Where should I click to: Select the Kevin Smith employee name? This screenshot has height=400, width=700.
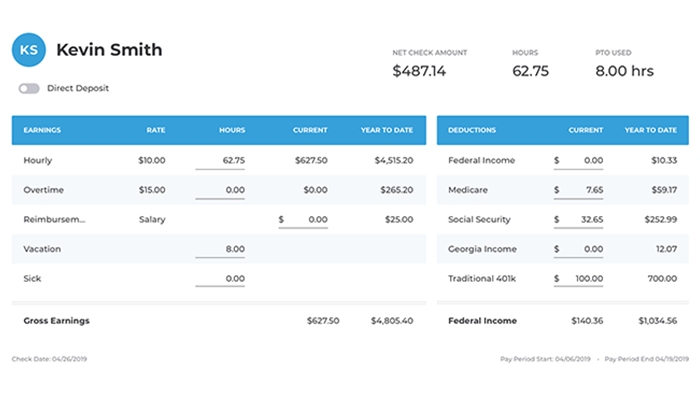(x=109, y=50)
